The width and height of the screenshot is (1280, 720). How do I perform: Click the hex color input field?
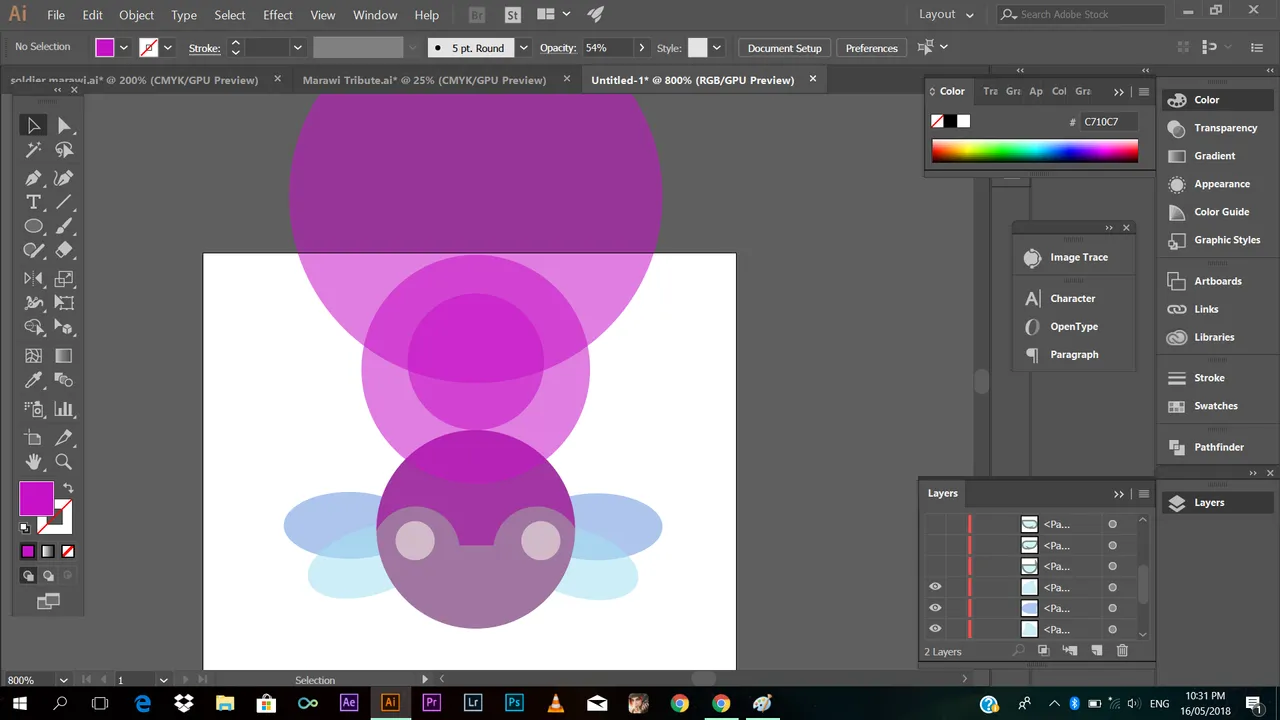pyautogui.click(x=1109, y=122)
